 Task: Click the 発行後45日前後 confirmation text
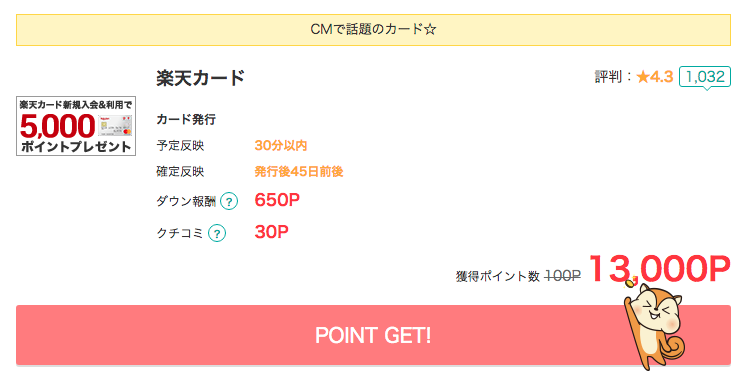click(x=299, y=171)
